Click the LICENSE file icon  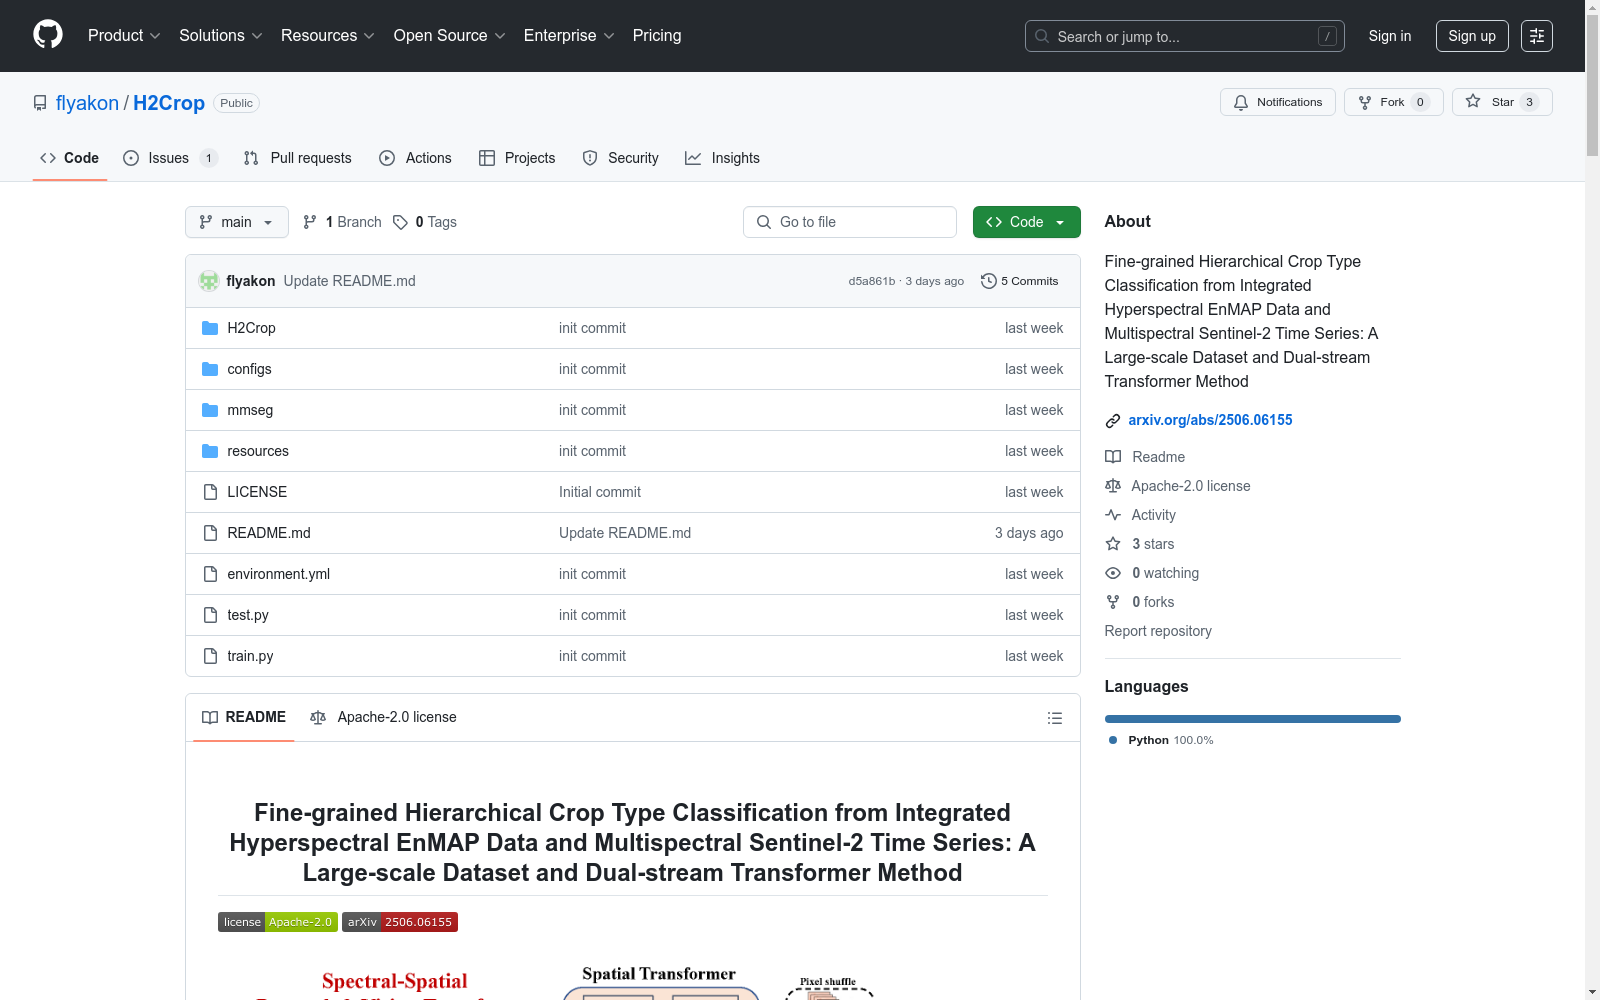210,492
